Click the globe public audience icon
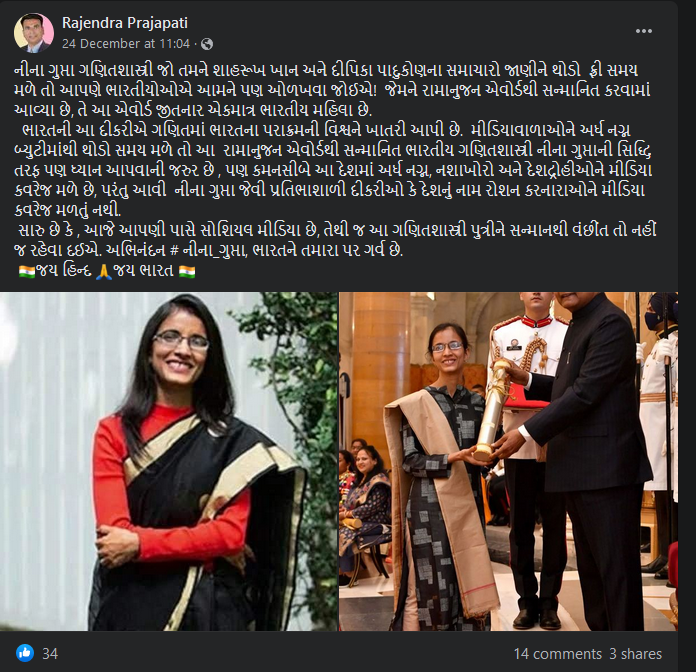696x672 pixels. pos(207,44)
